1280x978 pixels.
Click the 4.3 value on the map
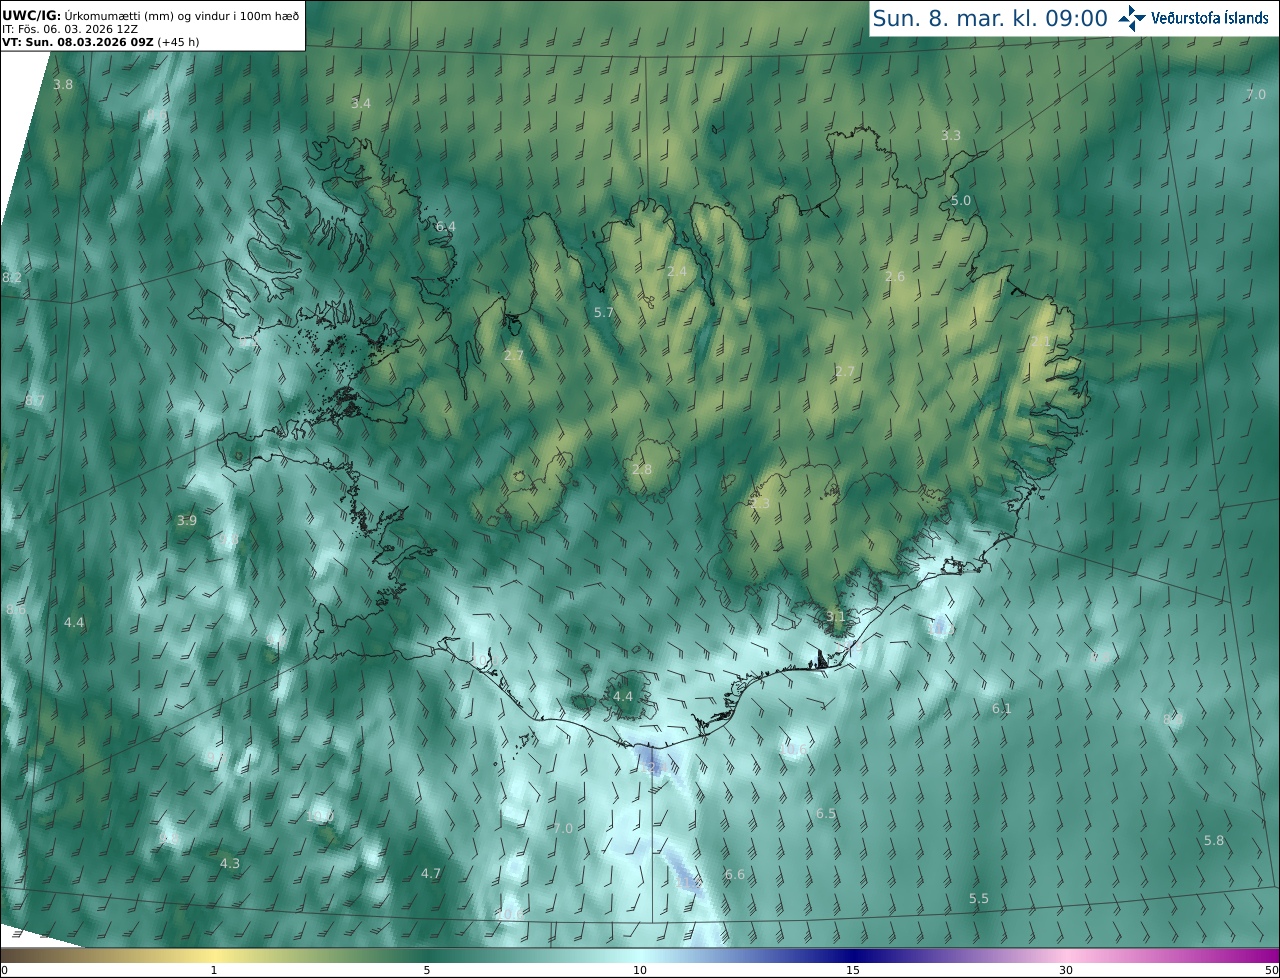pos(230,863)
